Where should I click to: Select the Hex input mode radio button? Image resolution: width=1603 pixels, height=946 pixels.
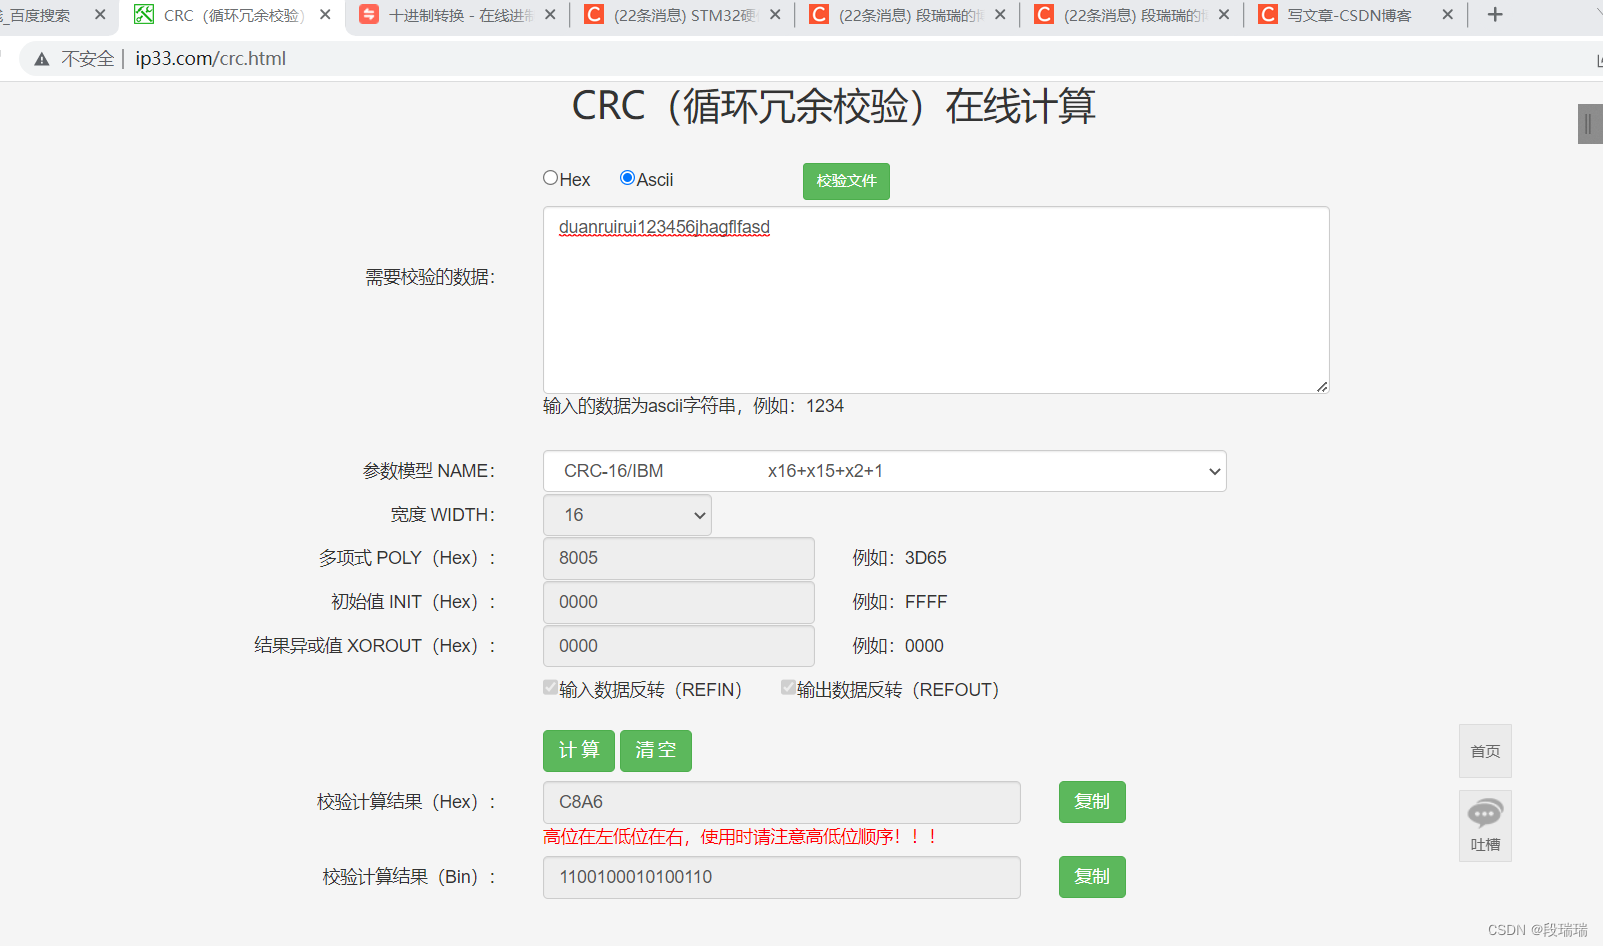tap(550, 177)
